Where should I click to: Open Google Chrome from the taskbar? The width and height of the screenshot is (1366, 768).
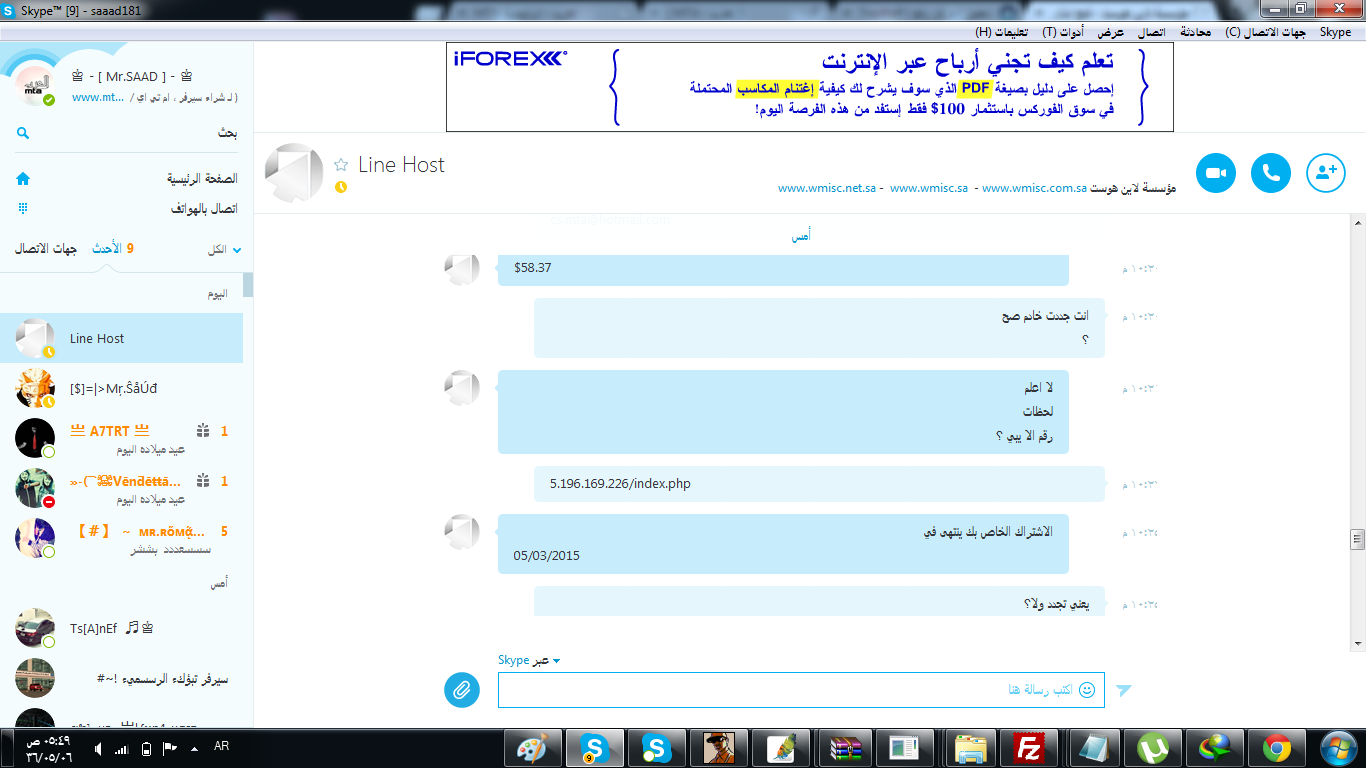click(x=1275, y=748)
